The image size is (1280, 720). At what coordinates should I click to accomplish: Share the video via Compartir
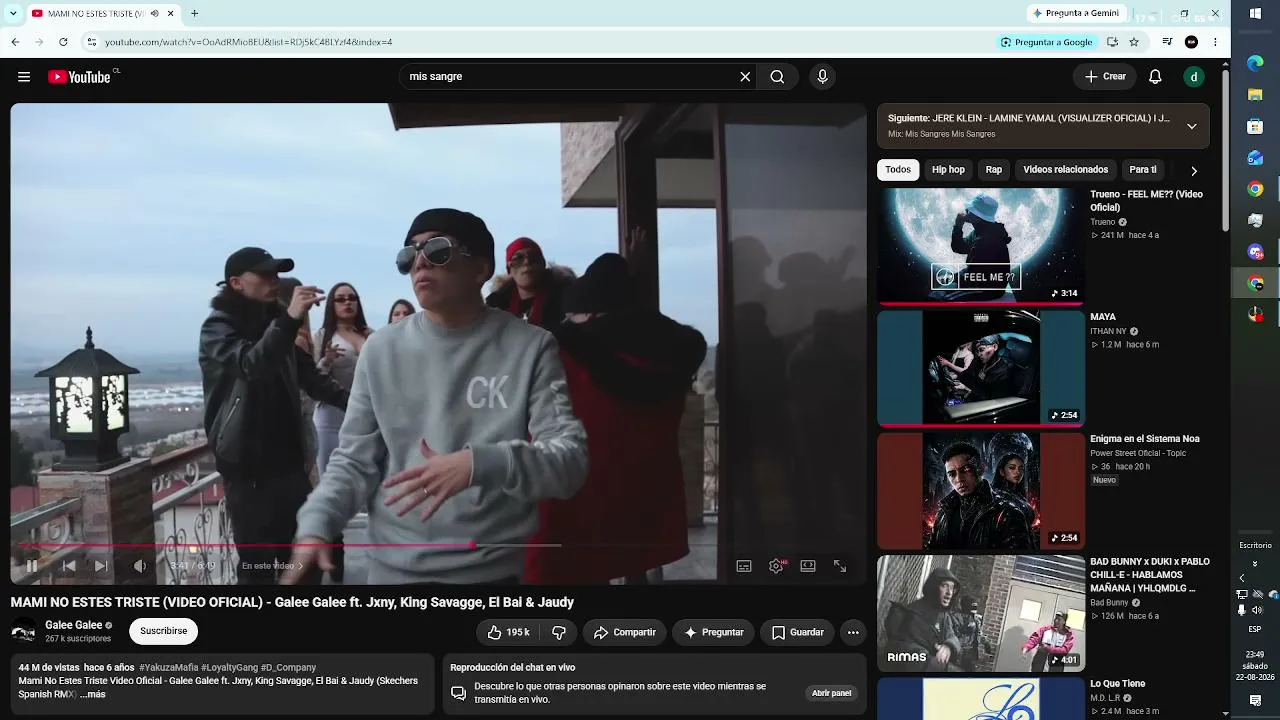click(624, 632)
